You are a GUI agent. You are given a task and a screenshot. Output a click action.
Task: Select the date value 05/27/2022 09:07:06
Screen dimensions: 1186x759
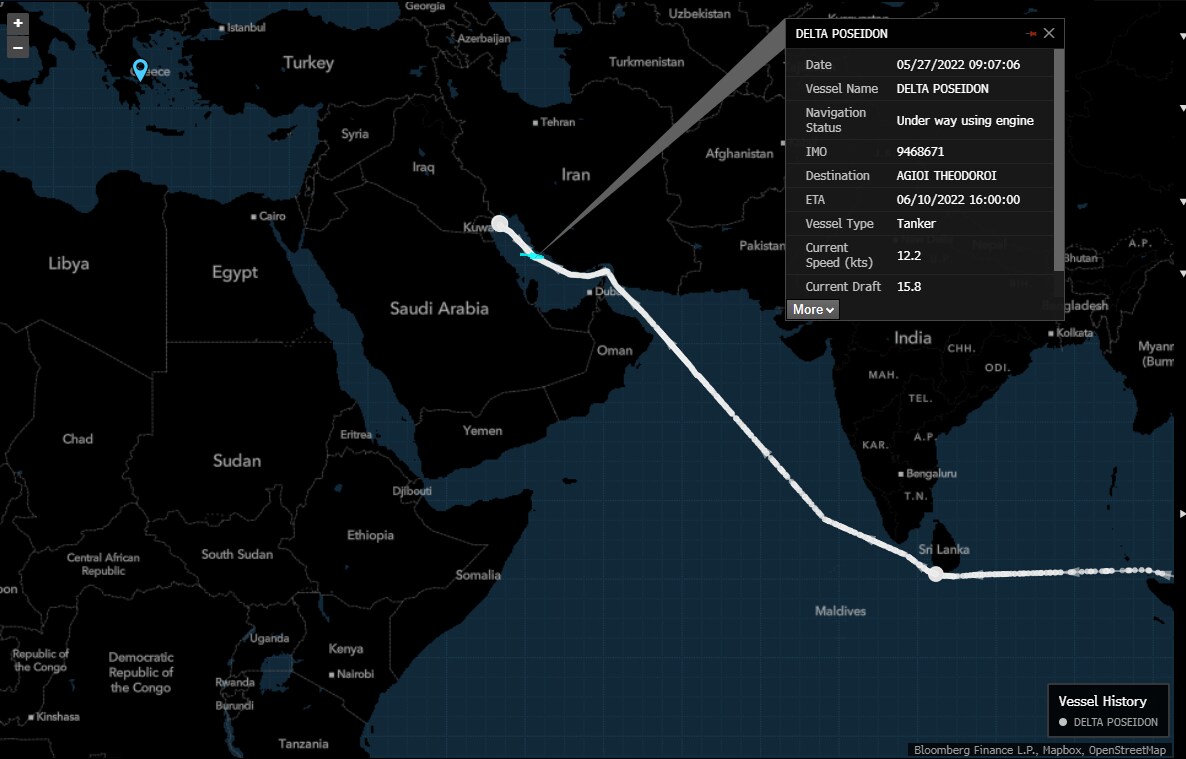tap(958, 64)
